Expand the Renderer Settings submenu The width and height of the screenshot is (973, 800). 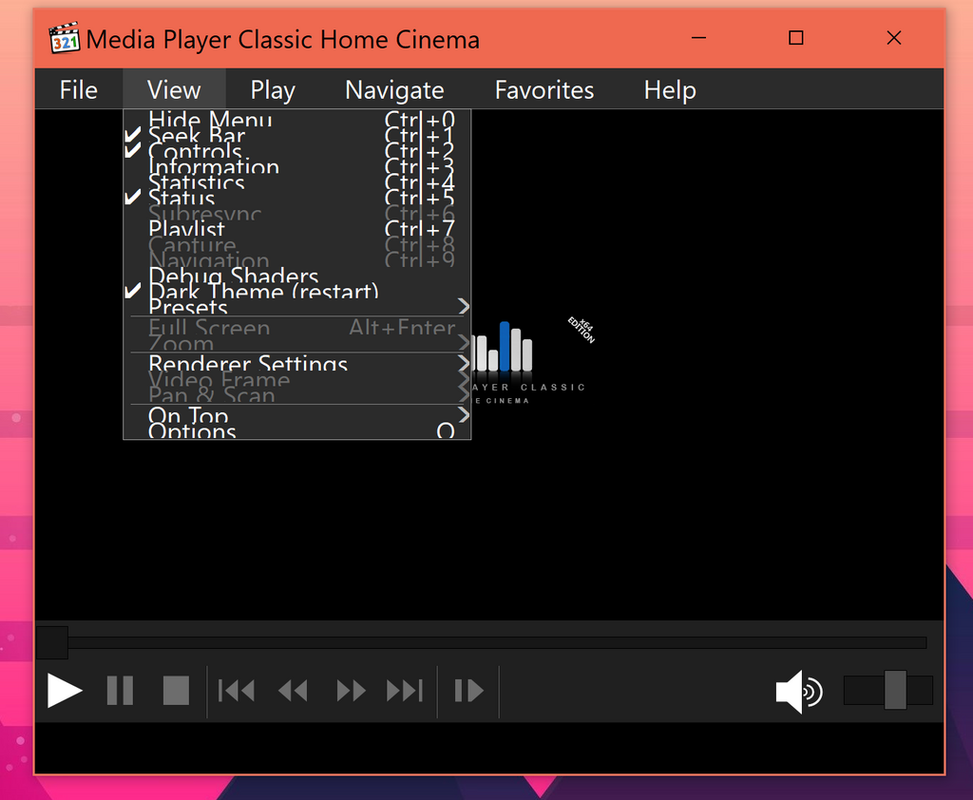click(x=297, y=362)
